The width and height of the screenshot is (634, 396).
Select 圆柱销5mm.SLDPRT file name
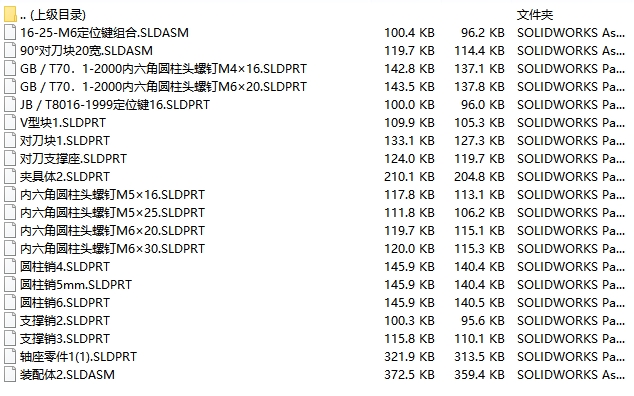pyautogui.click(x=76, y=285)
